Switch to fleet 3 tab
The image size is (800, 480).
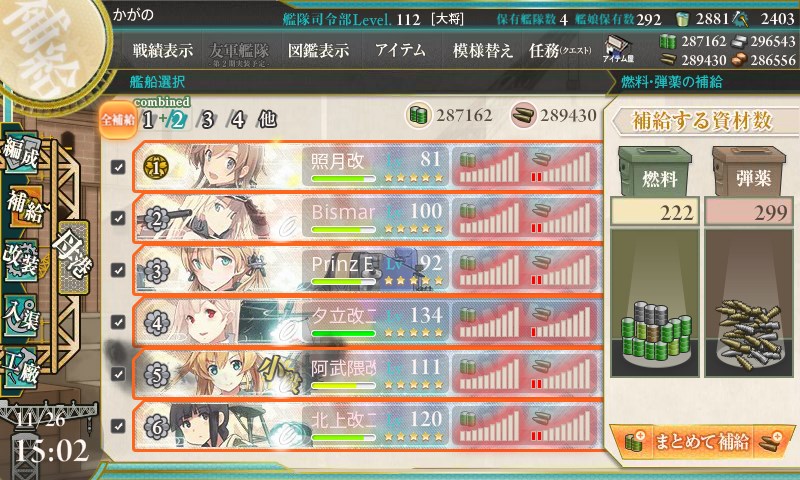coord(207,120)
